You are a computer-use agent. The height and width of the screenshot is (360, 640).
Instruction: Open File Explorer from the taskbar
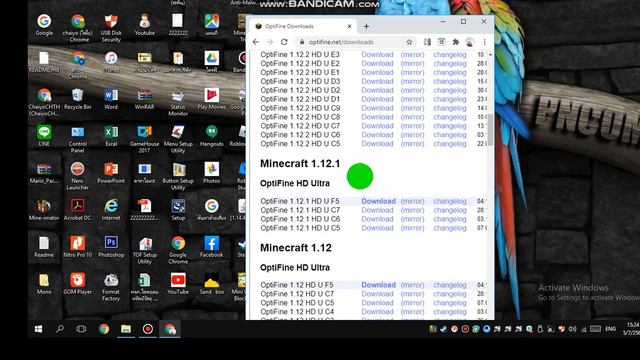click(126, 329)
